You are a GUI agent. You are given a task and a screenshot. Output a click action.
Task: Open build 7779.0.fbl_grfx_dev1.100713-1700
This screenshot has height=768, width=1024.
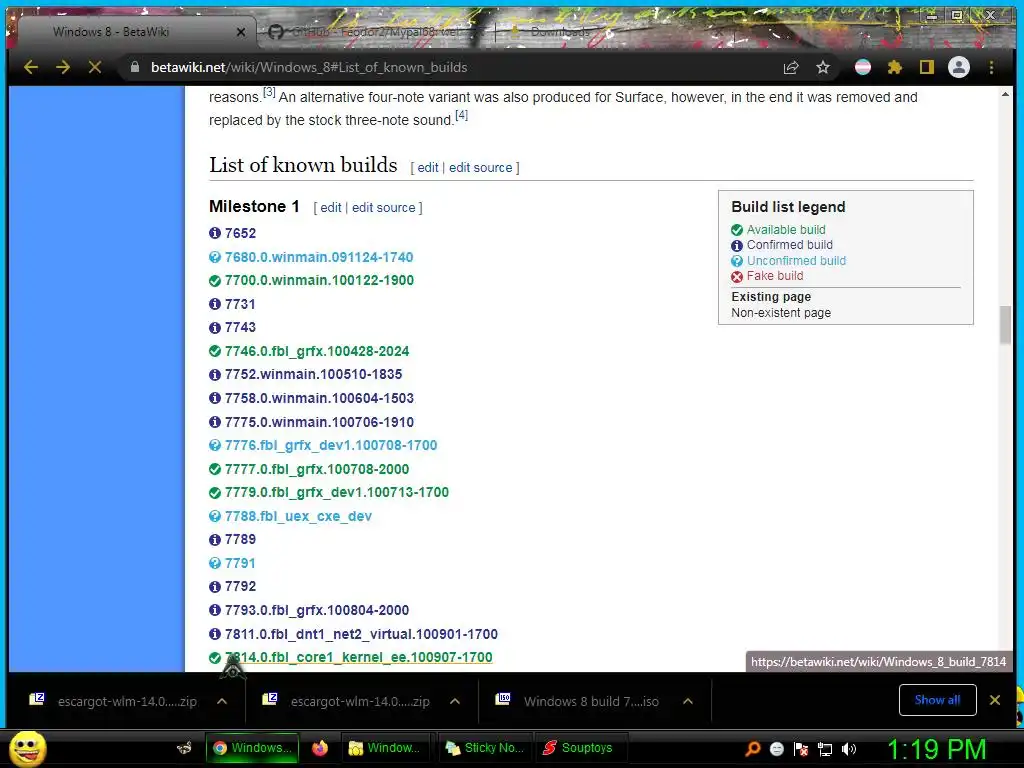337,492
